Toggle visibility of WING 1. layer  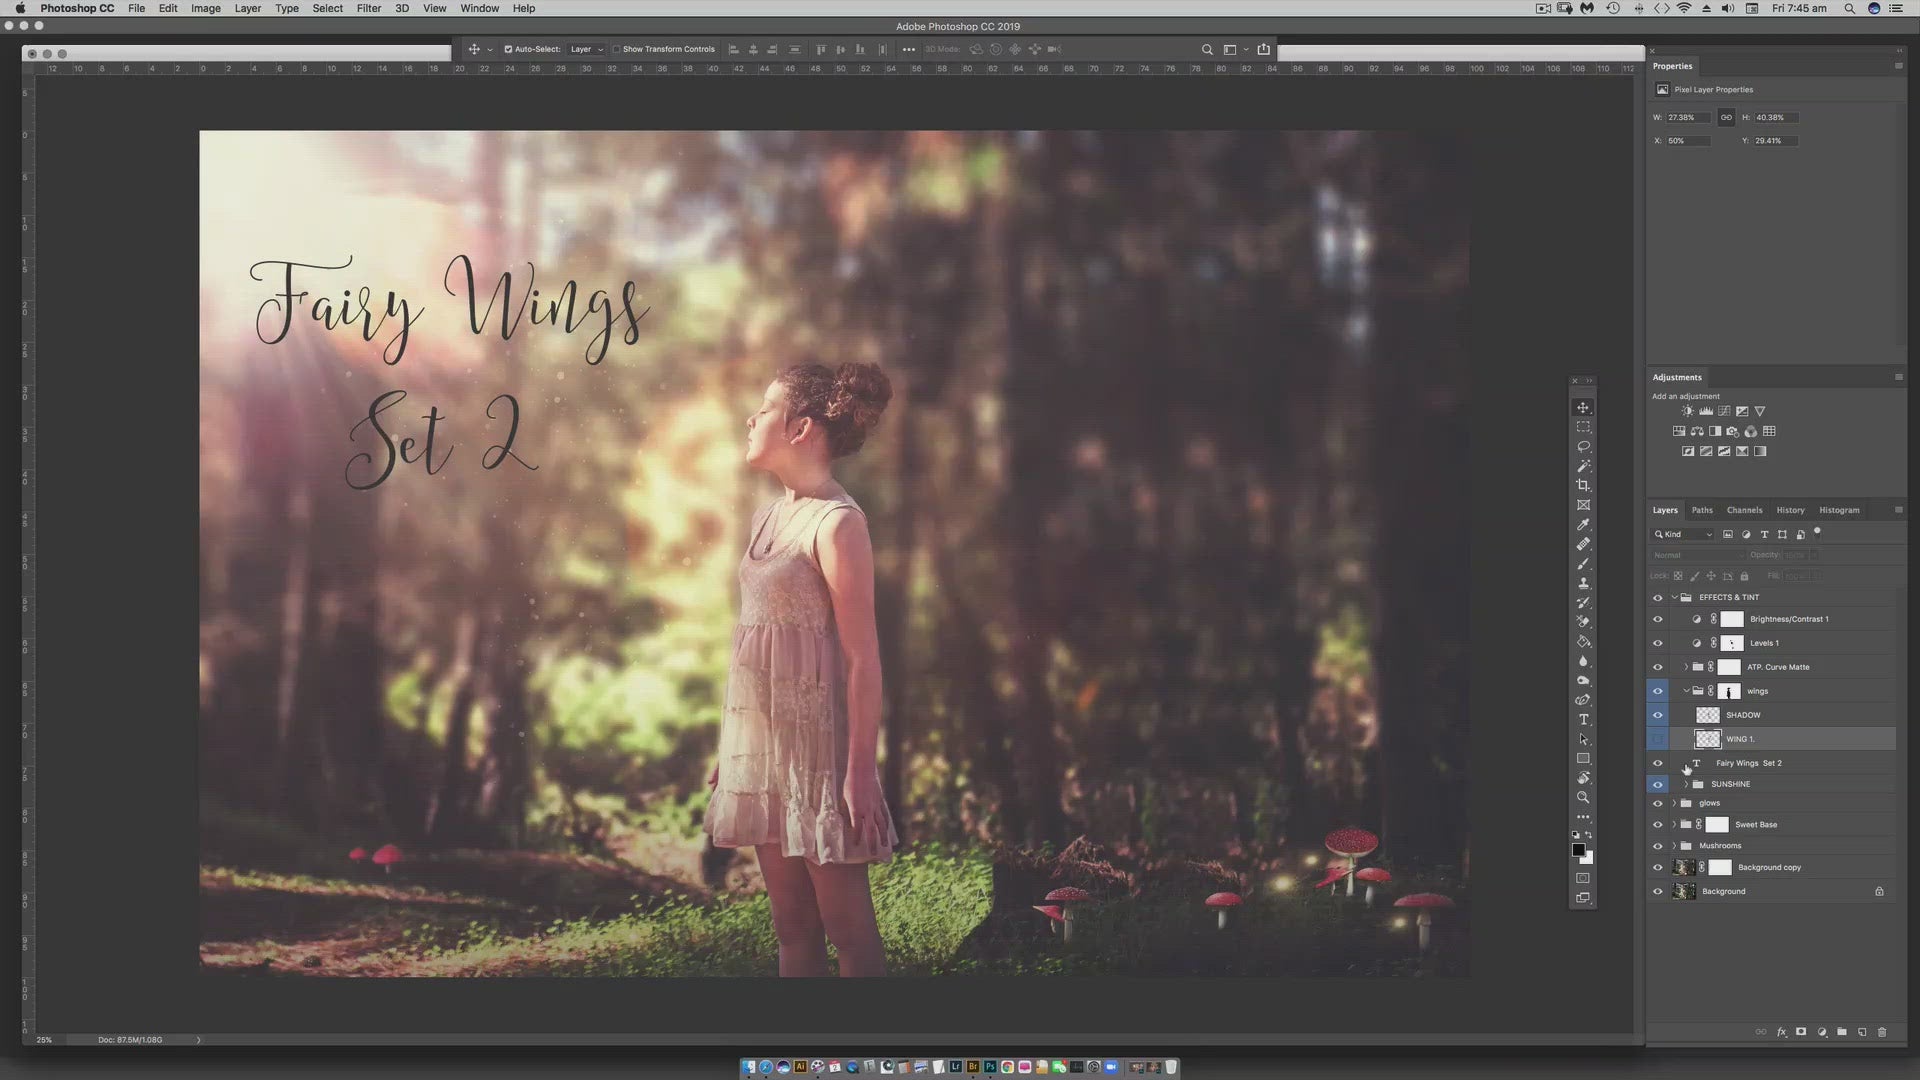pyautogui.click(x=1658, y=740)
